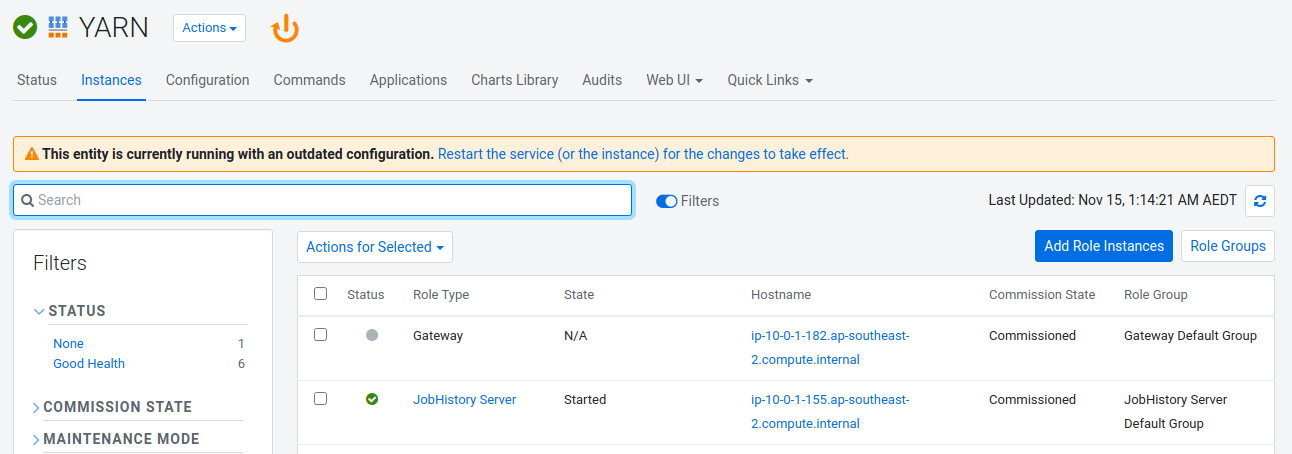Select the Gateway row checkbox
The height and width of the screenshot is (454, 1292).
[320, 335]
